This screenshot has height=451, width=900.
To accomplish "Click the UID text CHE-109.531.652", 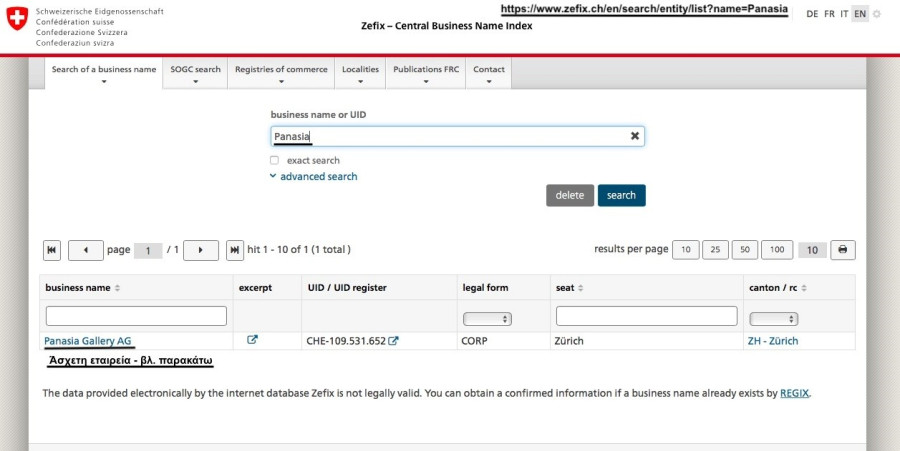I will (x=346, y=341).
